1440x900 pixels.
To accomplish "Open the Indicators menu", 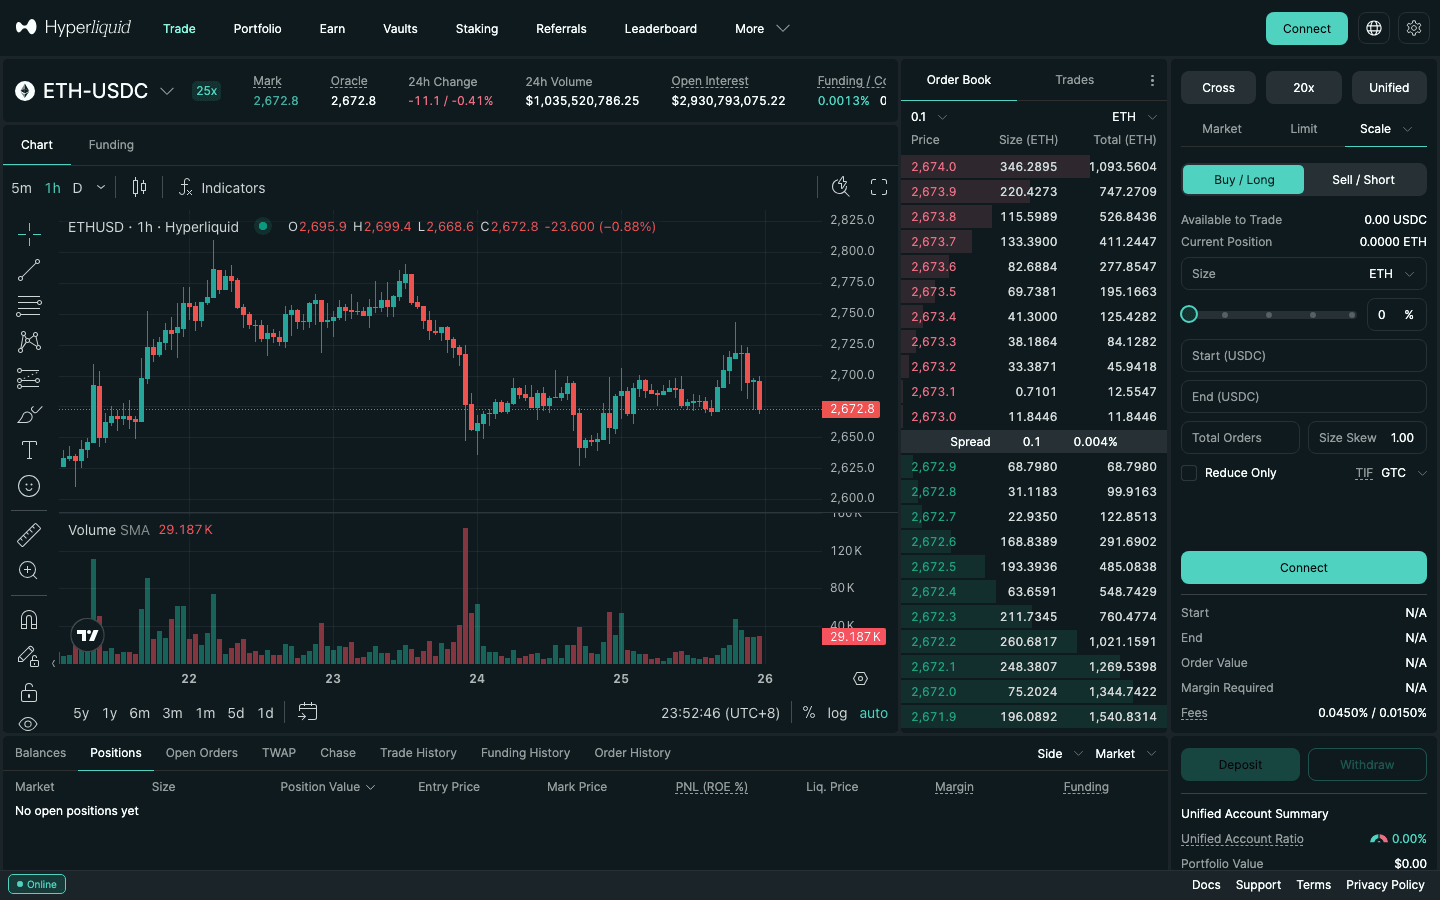I will click(222, 188).
